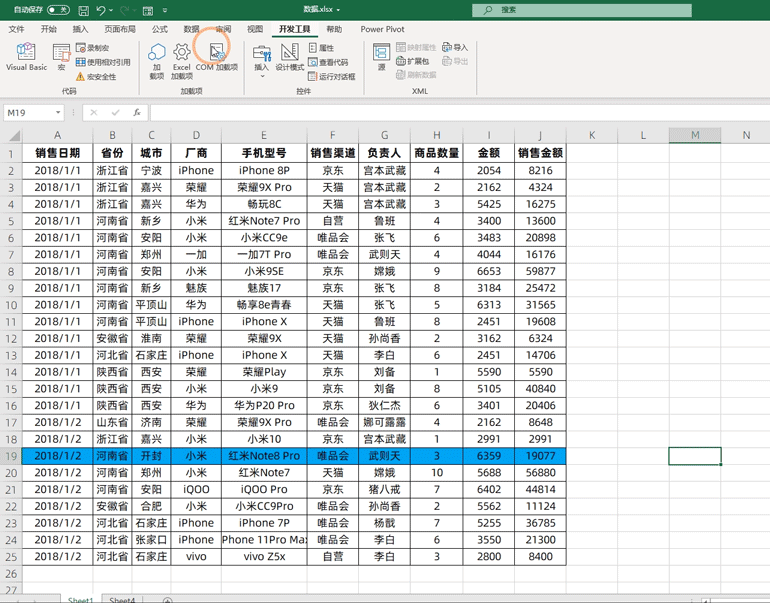
Task: Open 宏安全性 macro security settings
Action: point(96,77)
